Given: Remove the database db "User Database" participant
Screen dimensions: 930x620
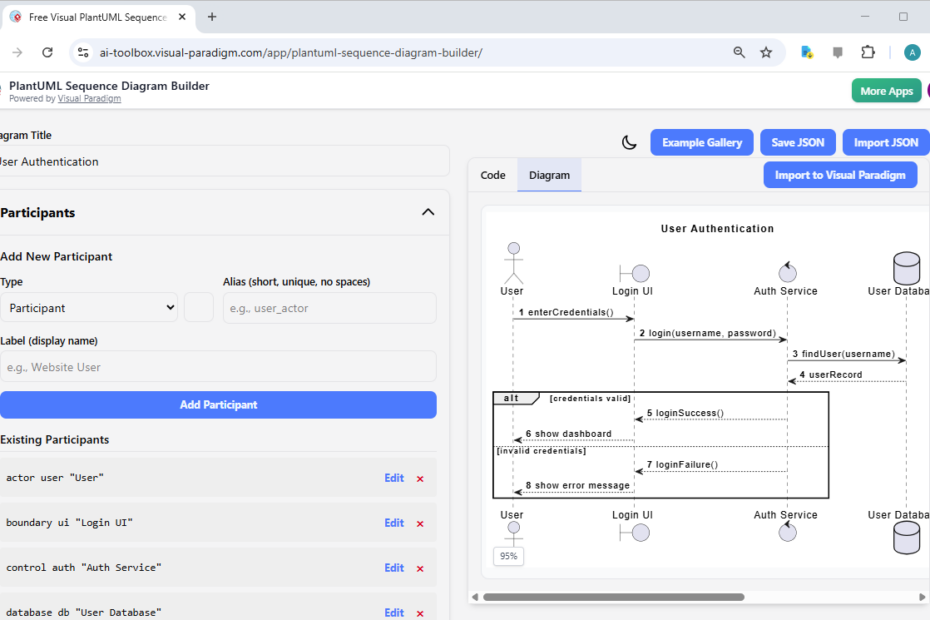Looking at the screenshot, I should click(420, 613).
